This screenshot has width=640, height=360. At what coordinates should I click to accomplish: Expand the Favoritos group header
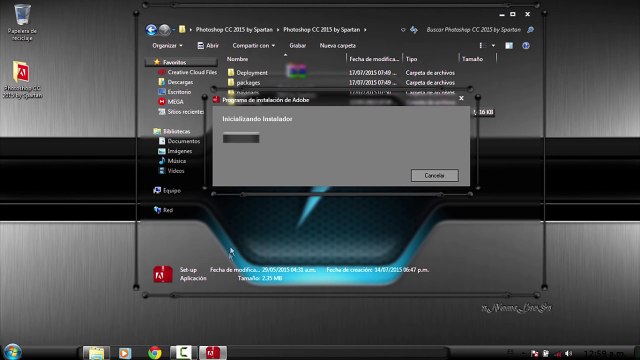[181, 62]
